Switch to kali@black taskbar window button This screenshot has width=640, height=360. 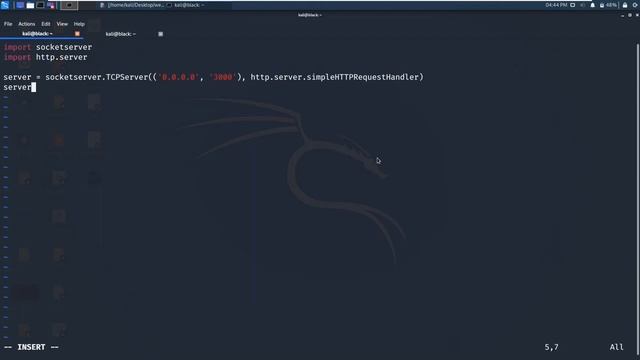pos(186,5)
